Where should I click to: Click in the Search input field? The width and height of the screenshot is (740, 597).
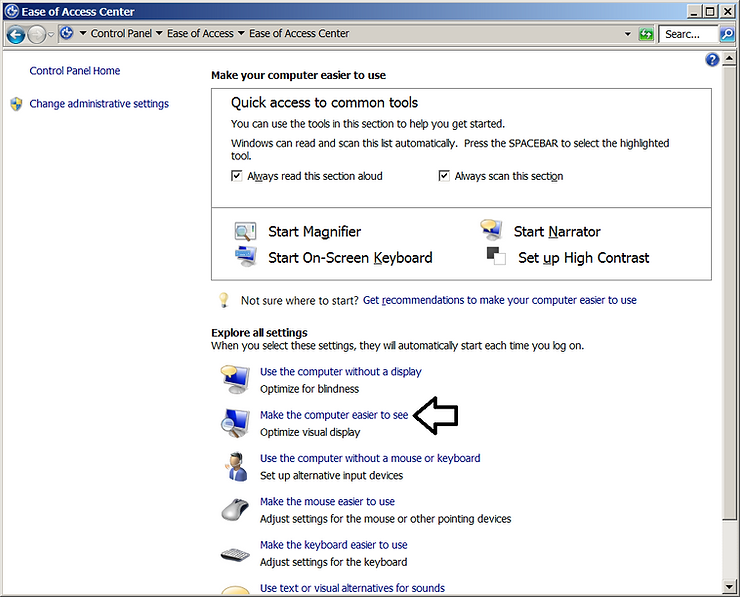click(688, 34)
